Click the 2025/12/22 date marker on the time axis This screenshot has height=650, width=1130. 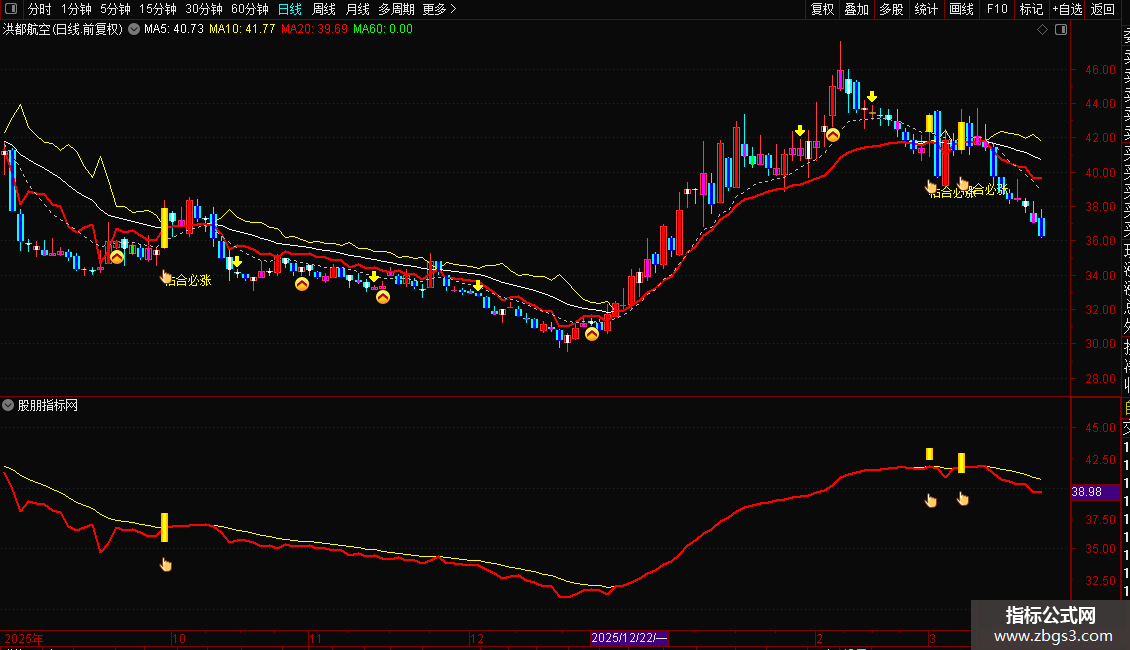pyautogui.click(x=629, y=638)
